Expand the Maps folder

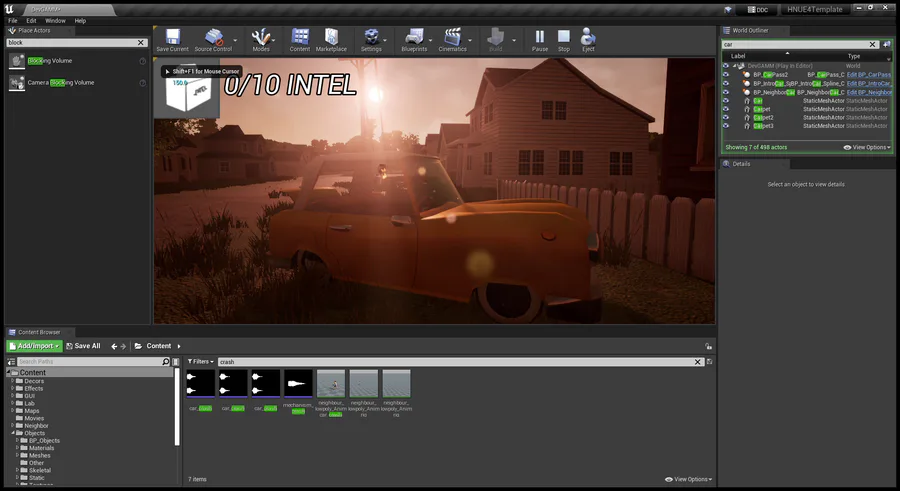[x=13, y=411]
